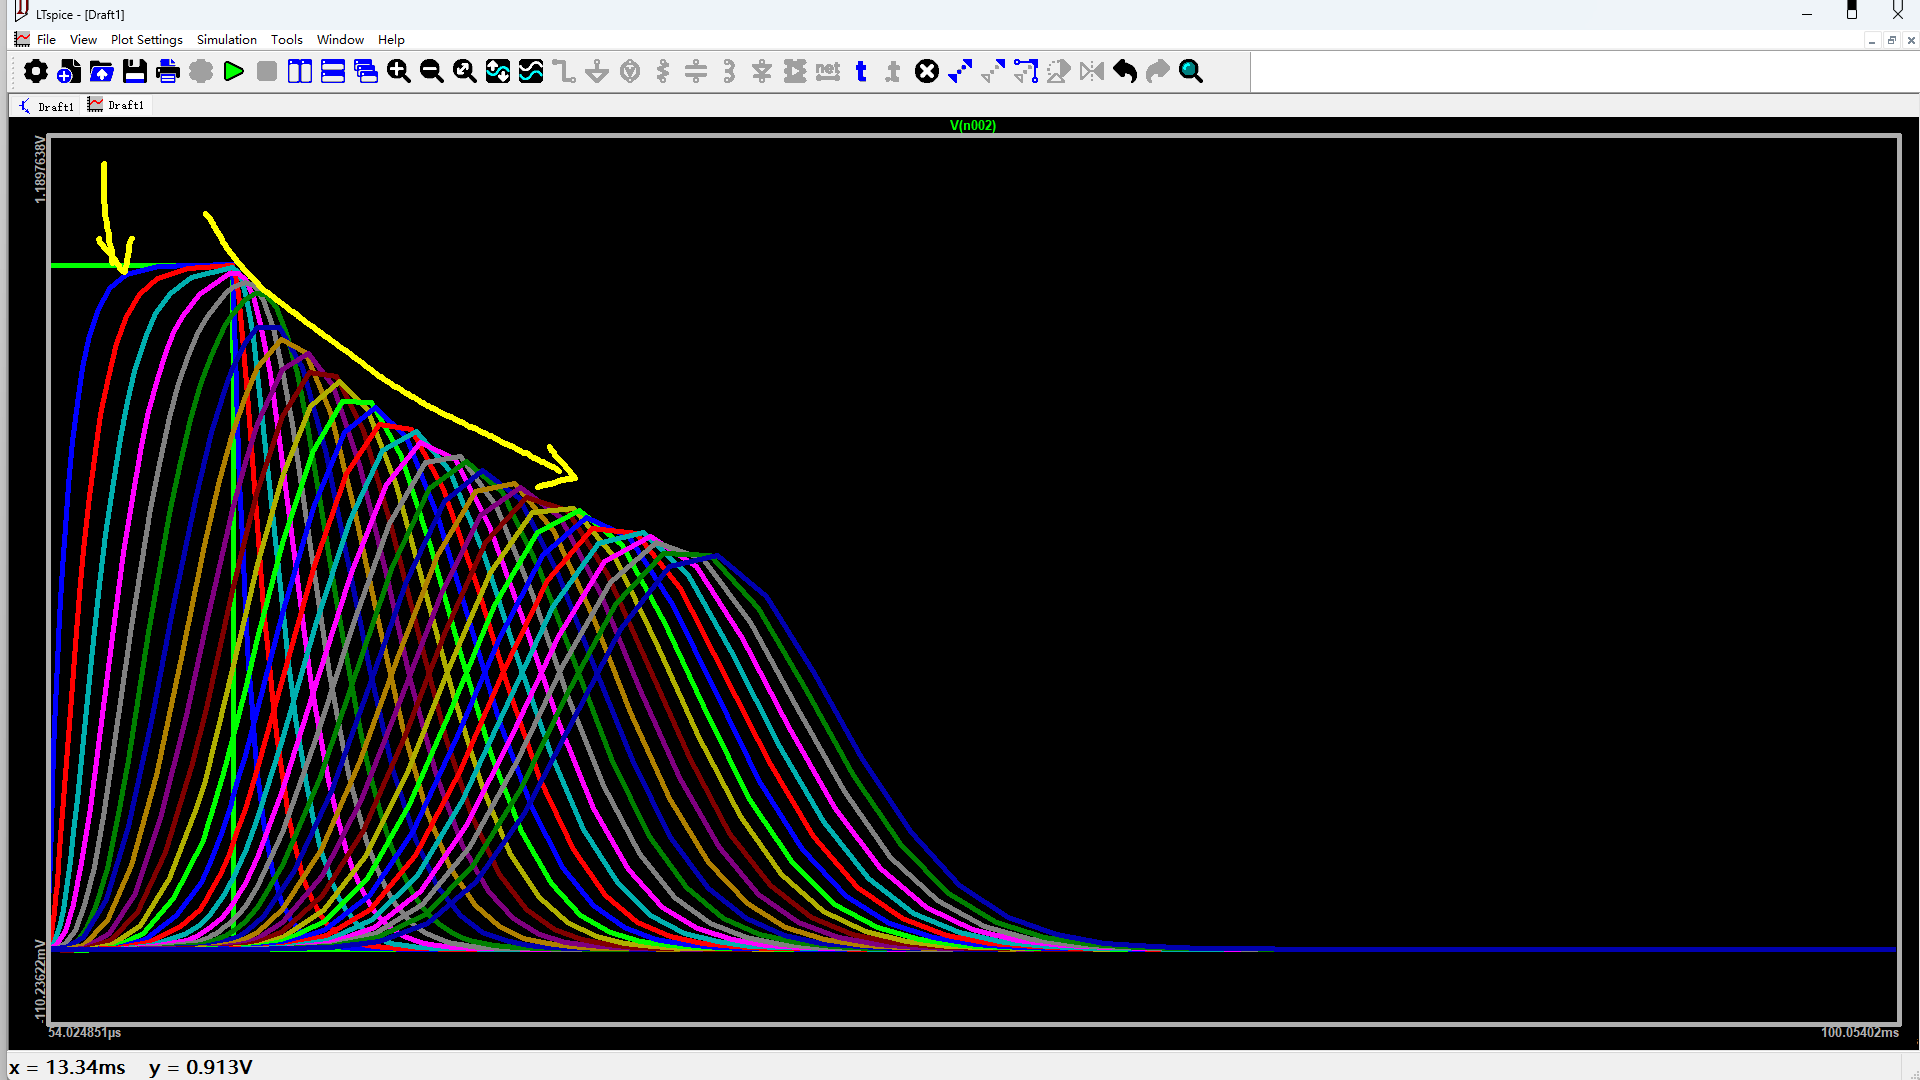The image size is (1920, 1080).
Task: Open the control panel gear icon
Action: coord(35,71)
